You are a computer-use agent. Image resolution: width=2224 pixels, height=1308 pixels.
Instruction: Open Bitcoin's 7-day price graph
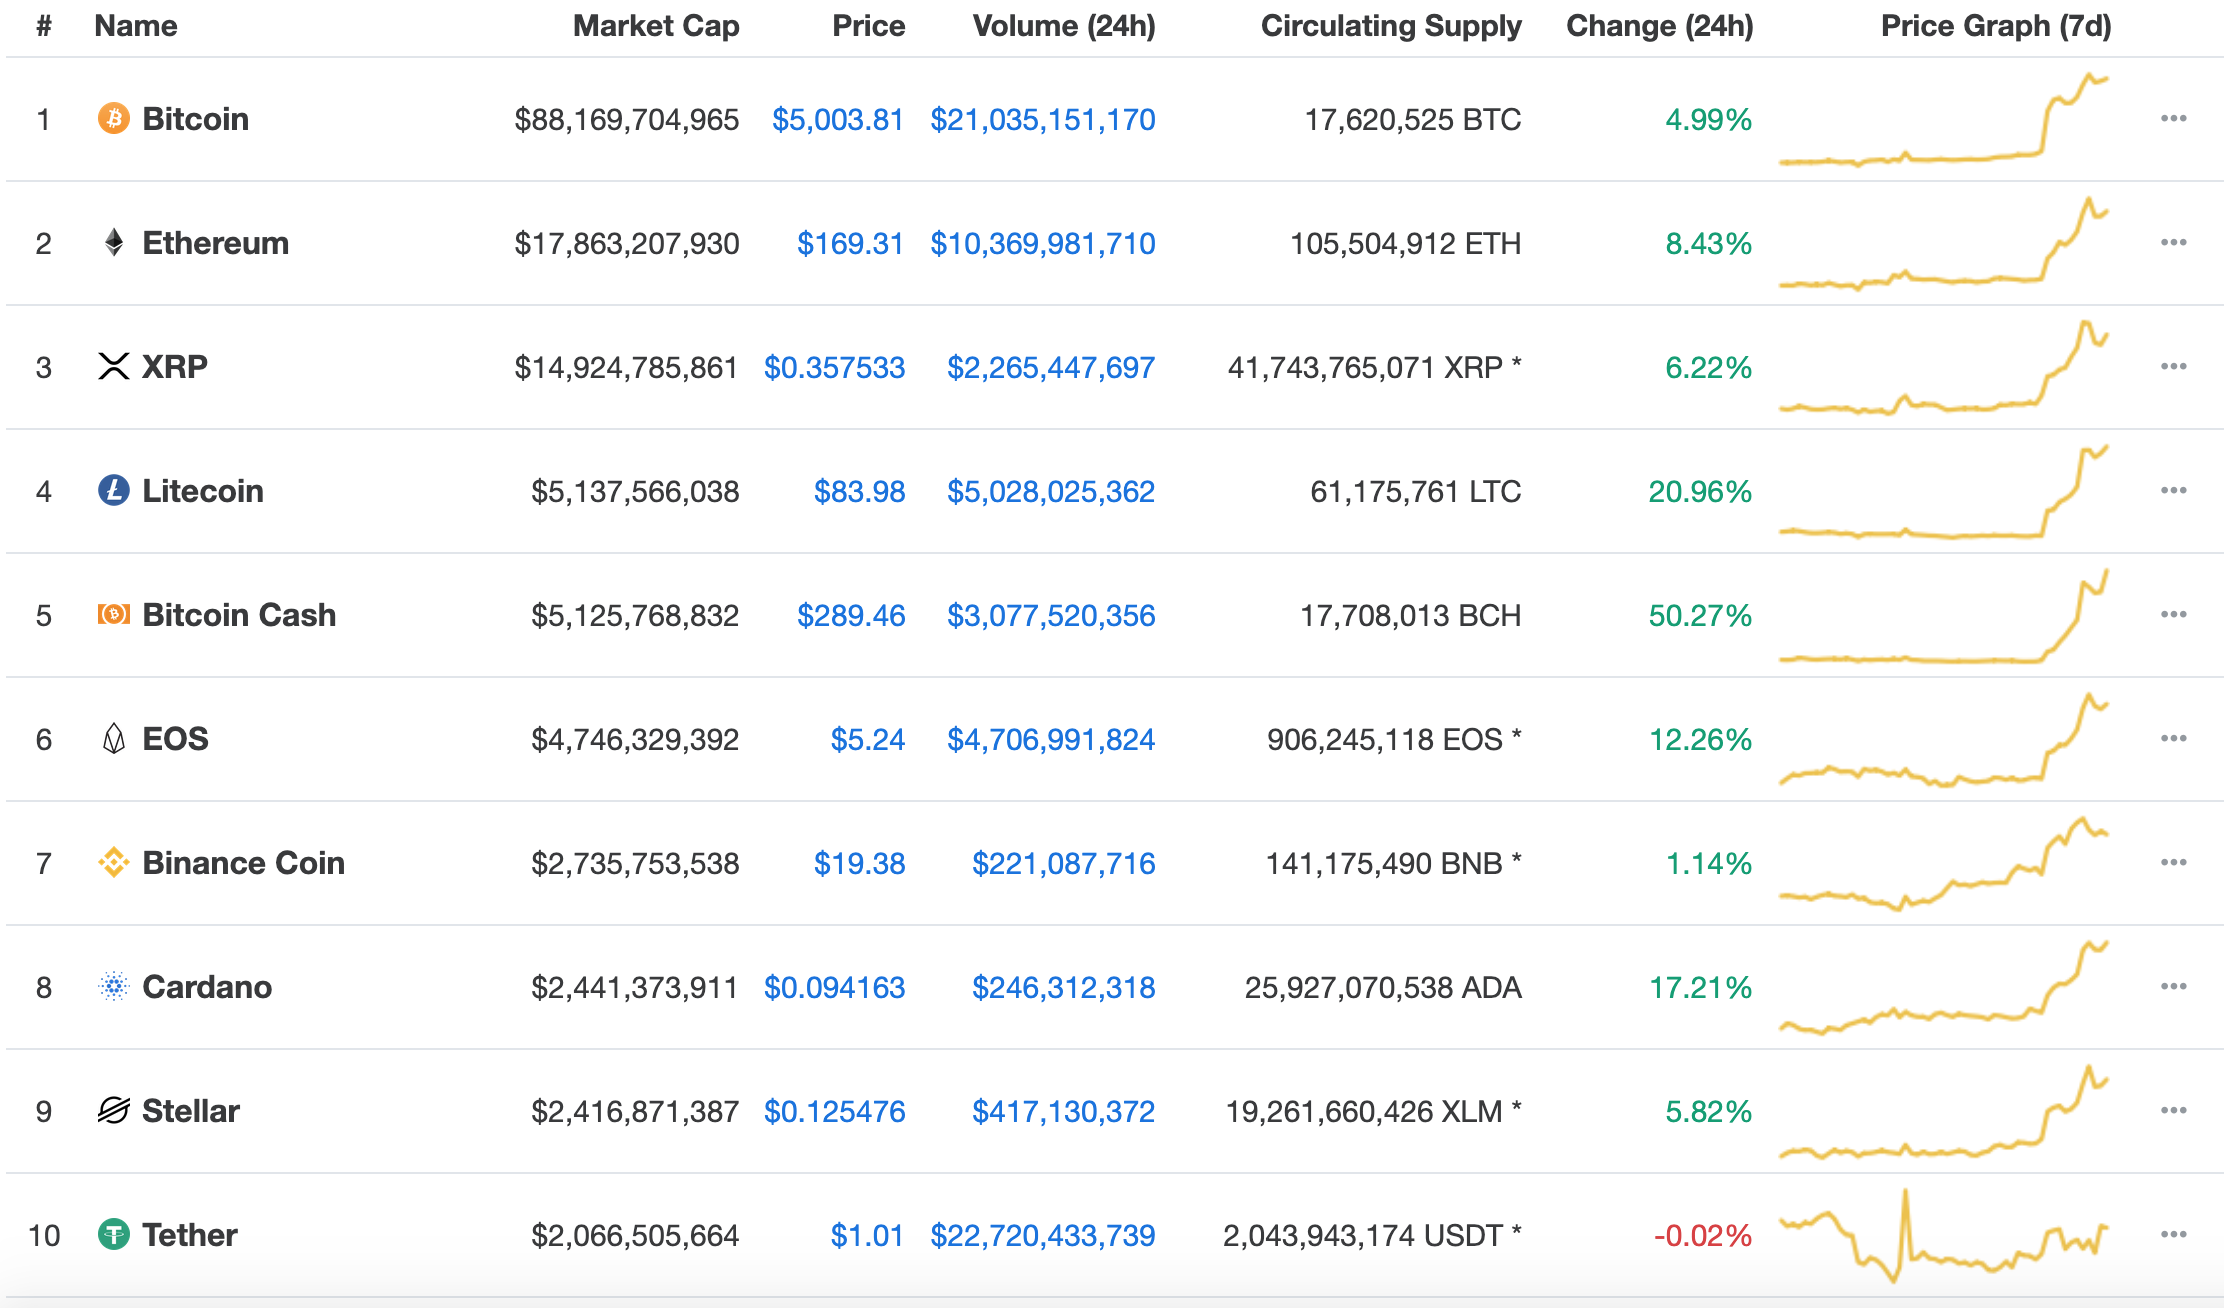[x=1944, y=119]
